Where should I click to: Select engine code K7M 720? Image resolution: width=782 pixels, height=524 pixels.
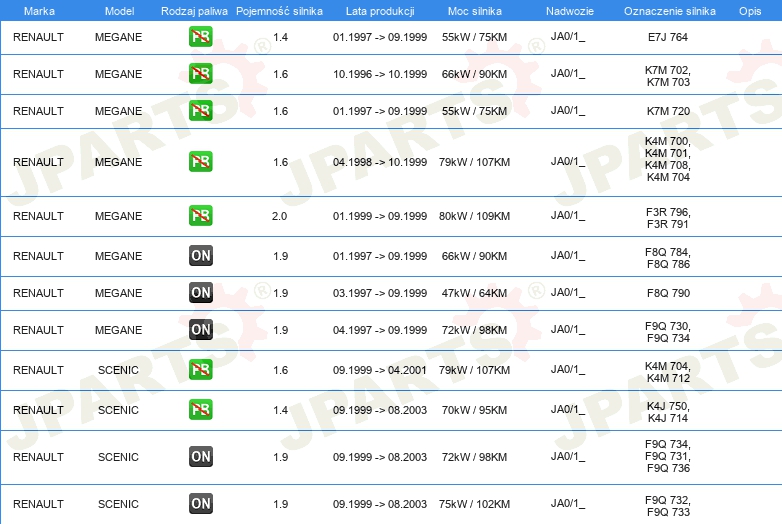[x=668, y=111]
